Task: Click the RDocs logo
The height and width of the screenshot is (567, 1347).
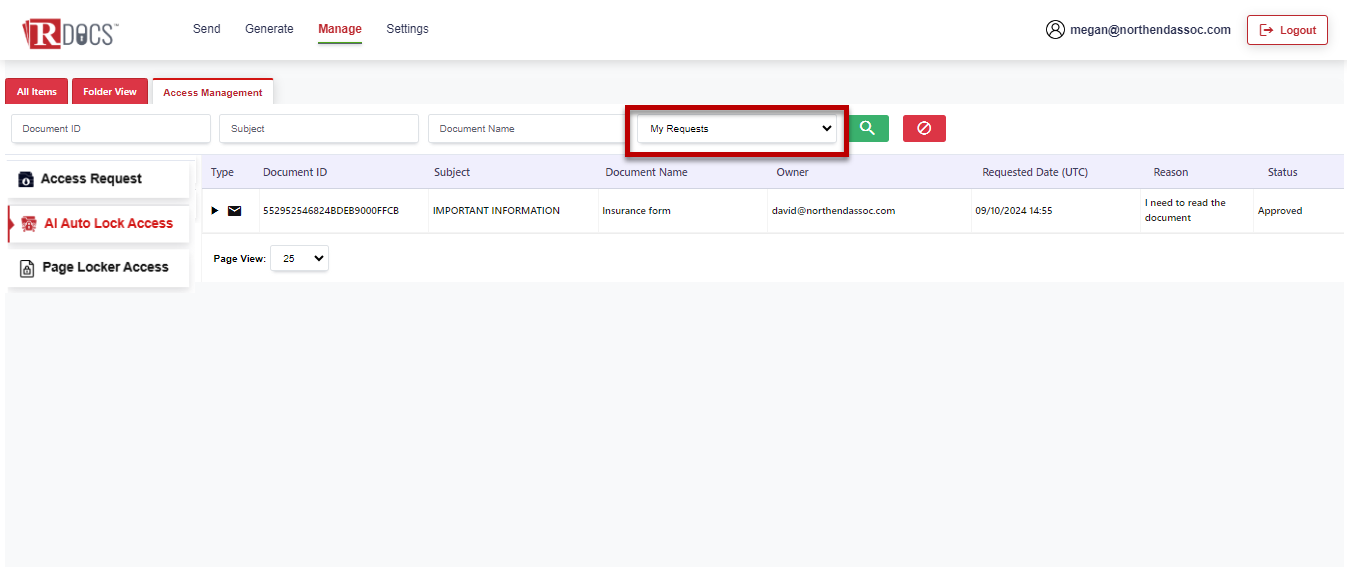Action: point(69,34)
